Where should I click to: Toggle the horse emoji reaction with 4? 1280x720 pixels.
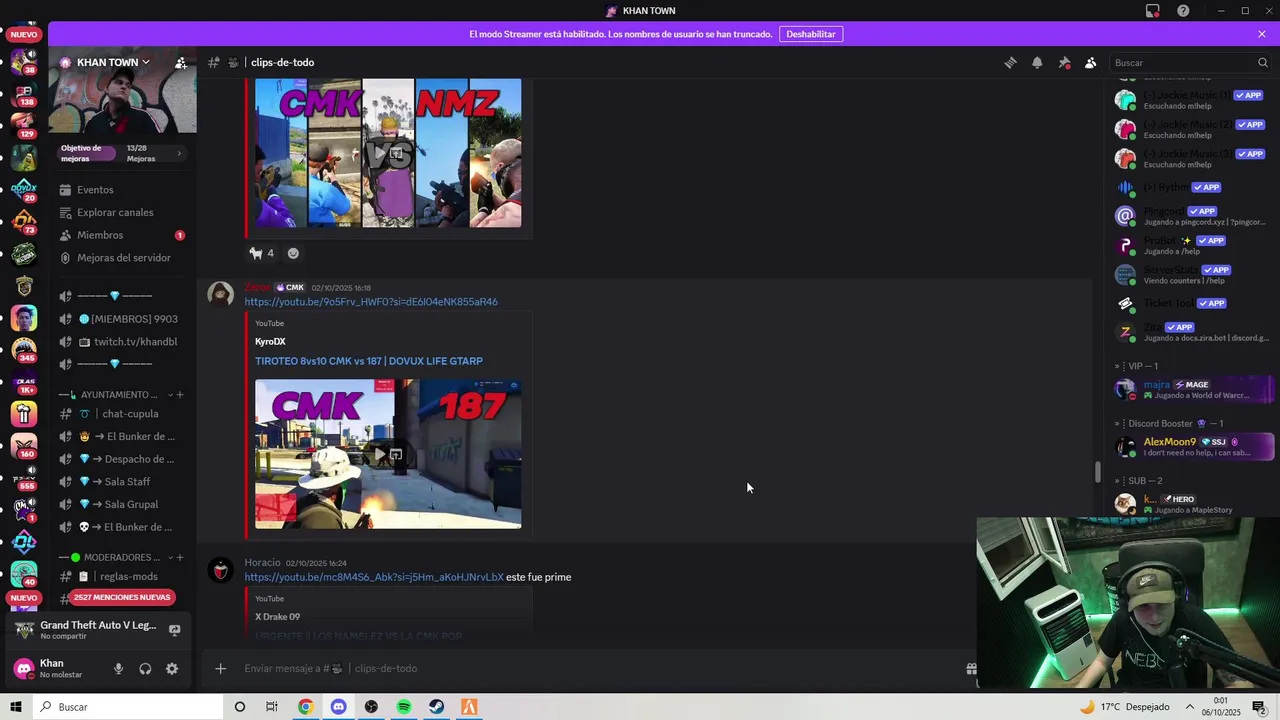[262, 253]
